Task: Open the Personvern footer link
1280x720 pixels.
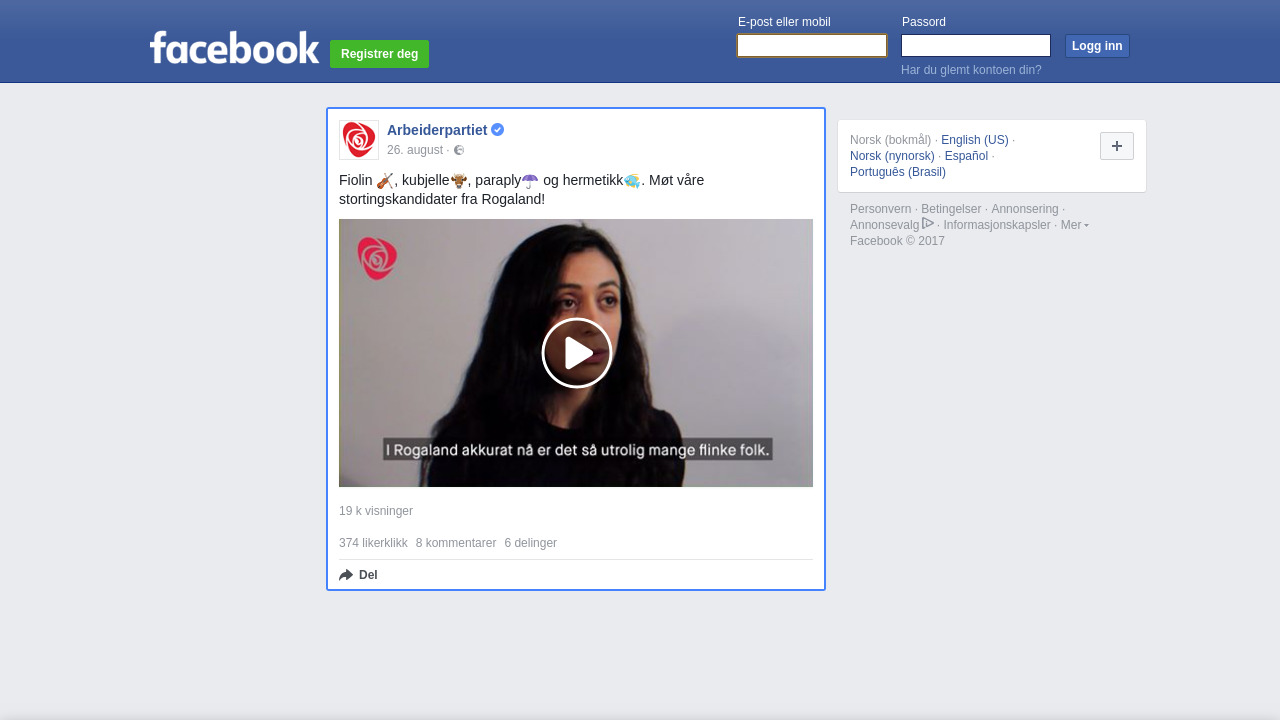Action: (x=880, y=209)
